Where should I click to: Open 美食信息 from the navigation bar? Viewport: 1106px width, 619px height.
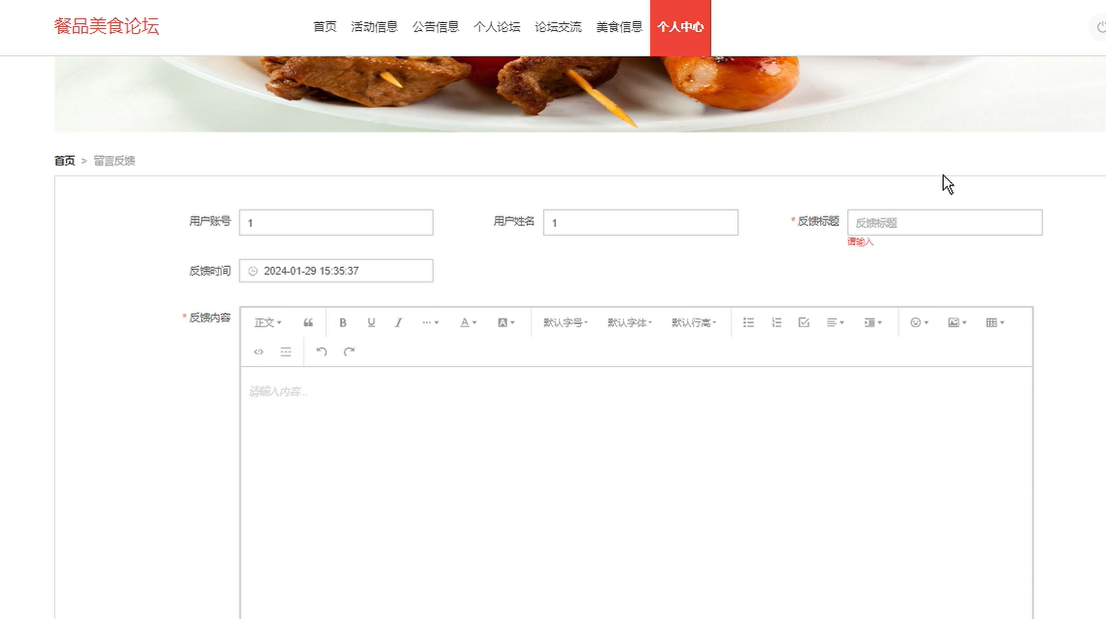point(619,27)
